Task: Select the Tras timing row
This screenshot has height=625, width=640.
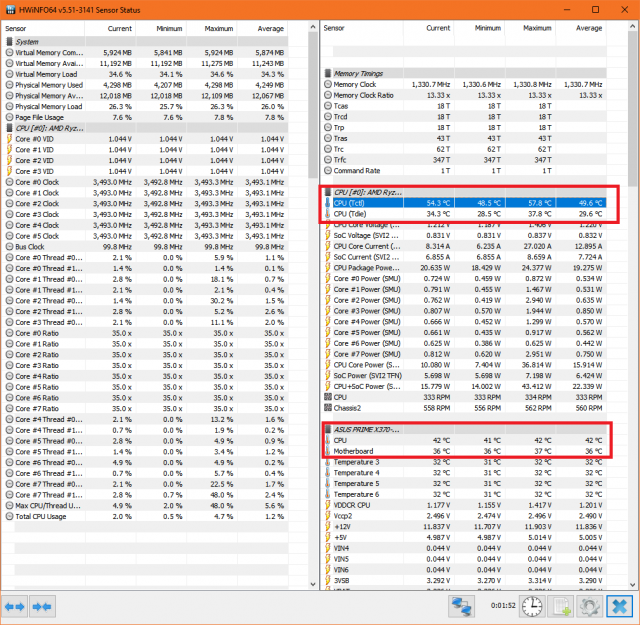Action: tap(464, 138)
